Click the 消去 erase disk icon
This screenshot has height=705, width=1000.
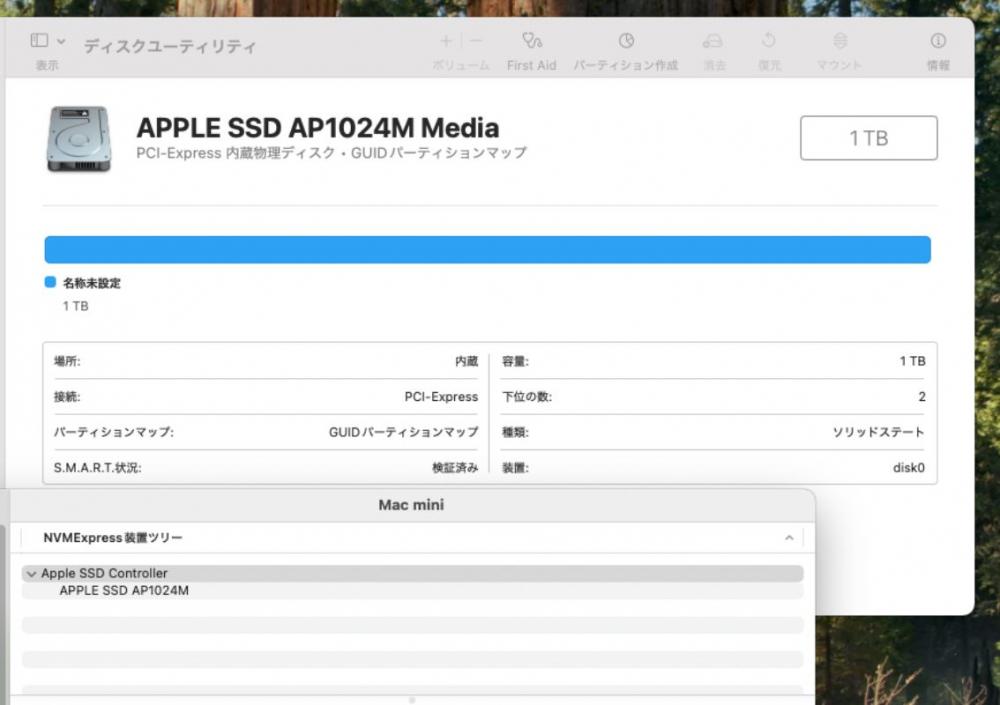click(x=712, y=41)
